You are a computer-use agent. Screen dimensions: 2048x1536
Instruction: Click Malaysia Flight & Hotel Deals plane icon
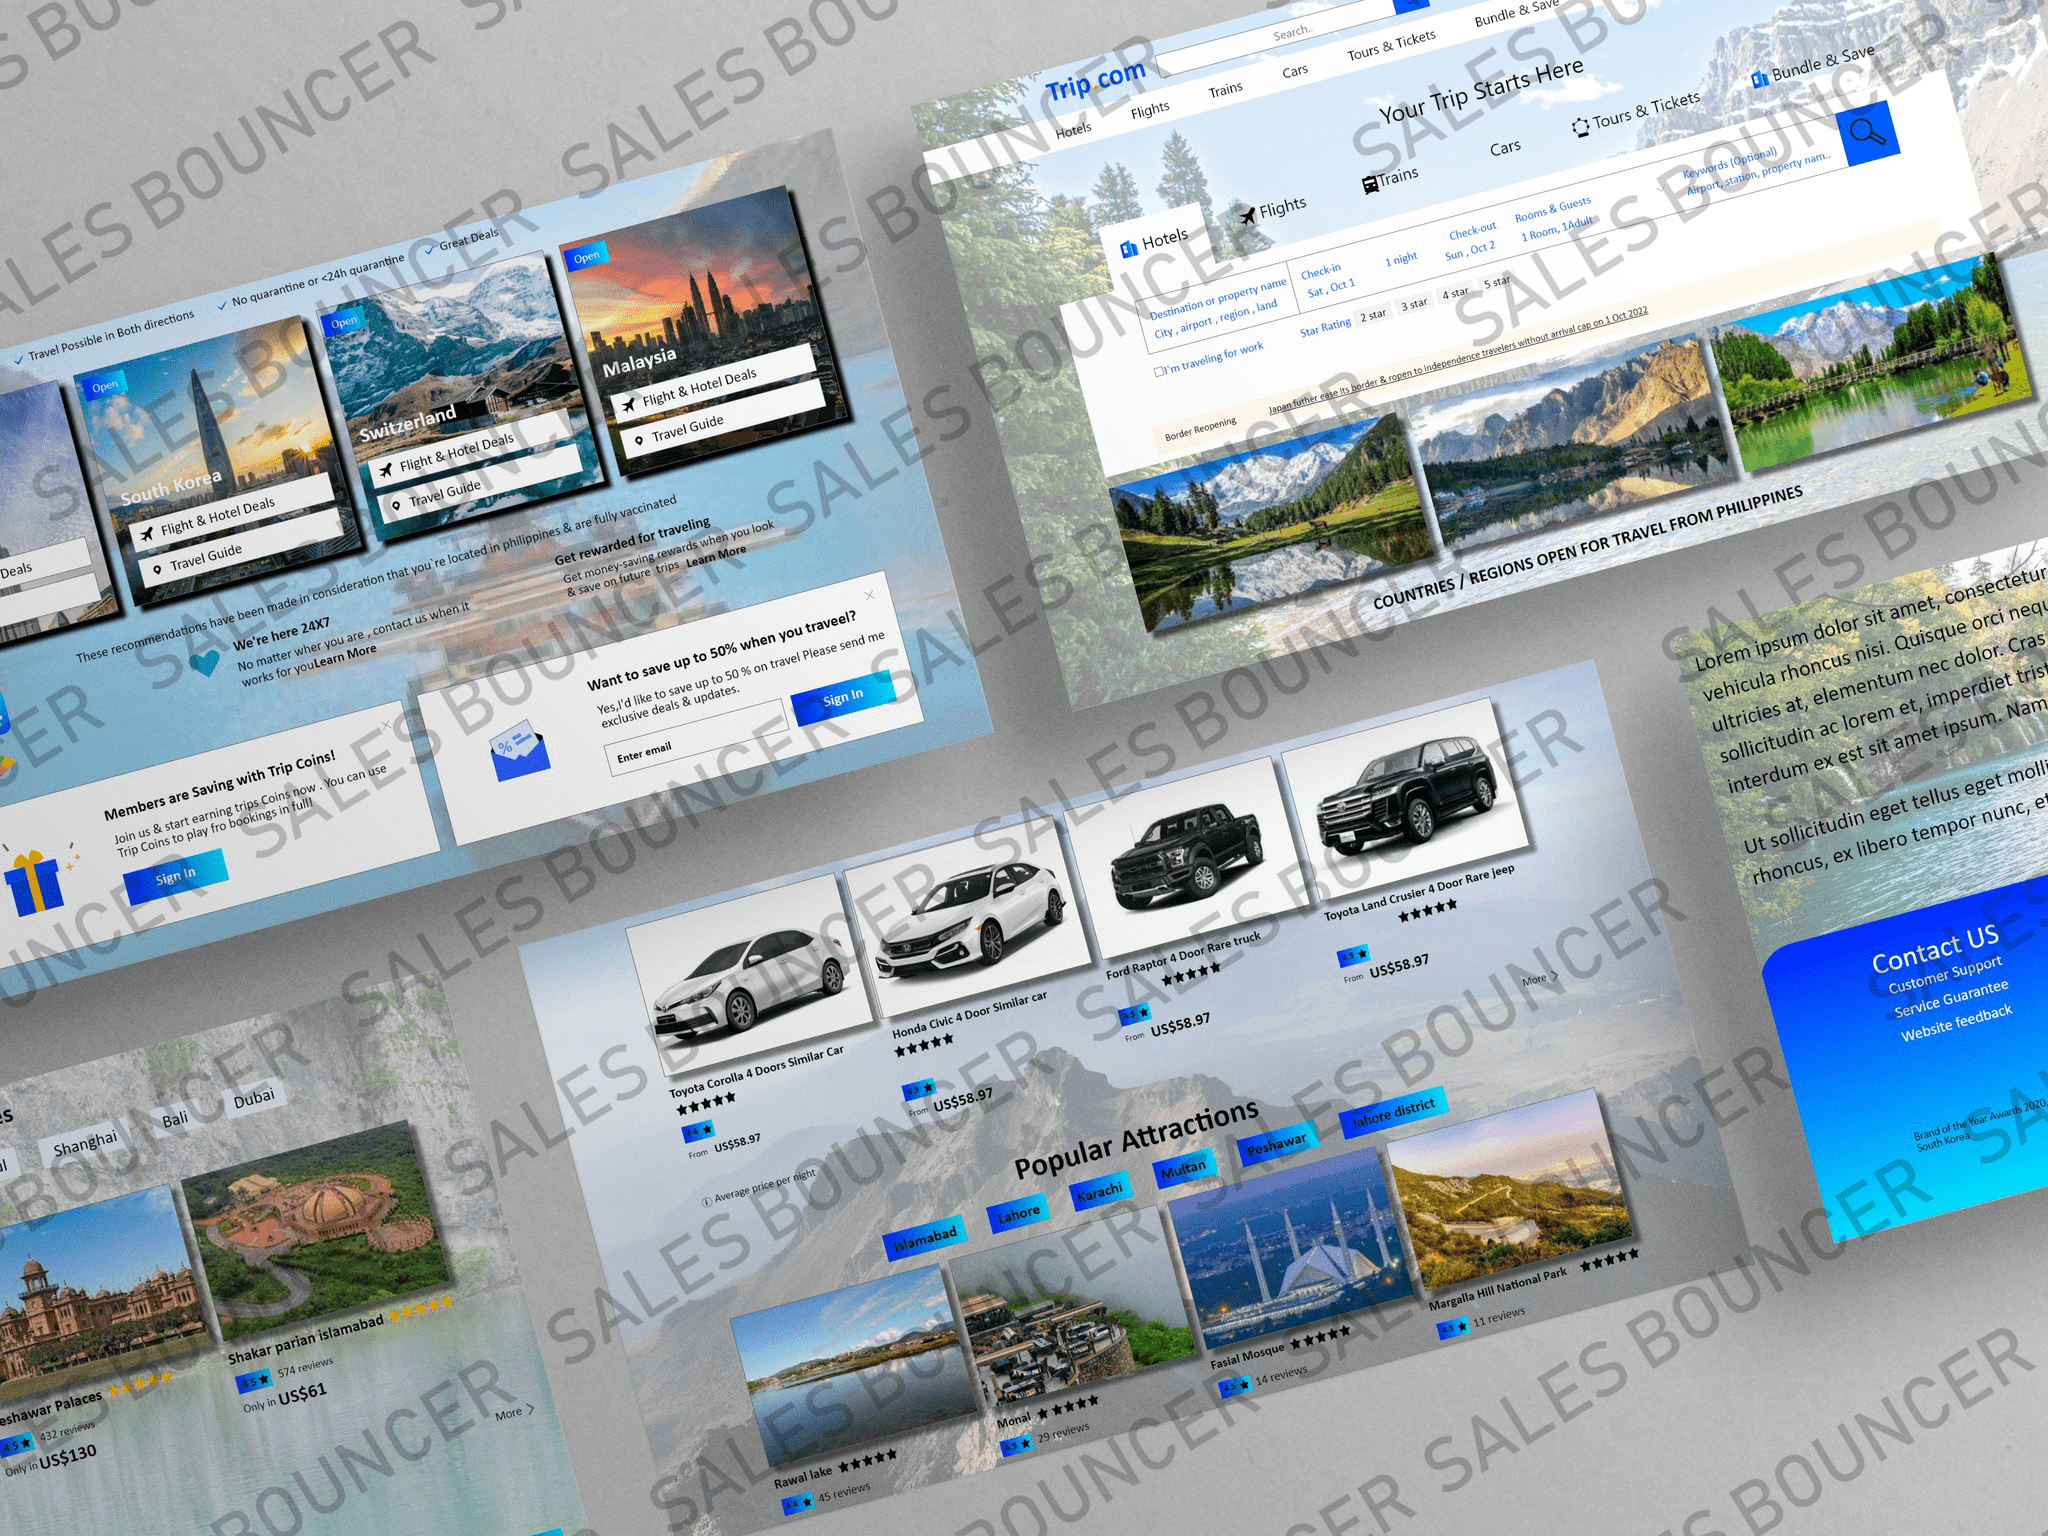tap(629, 405)
